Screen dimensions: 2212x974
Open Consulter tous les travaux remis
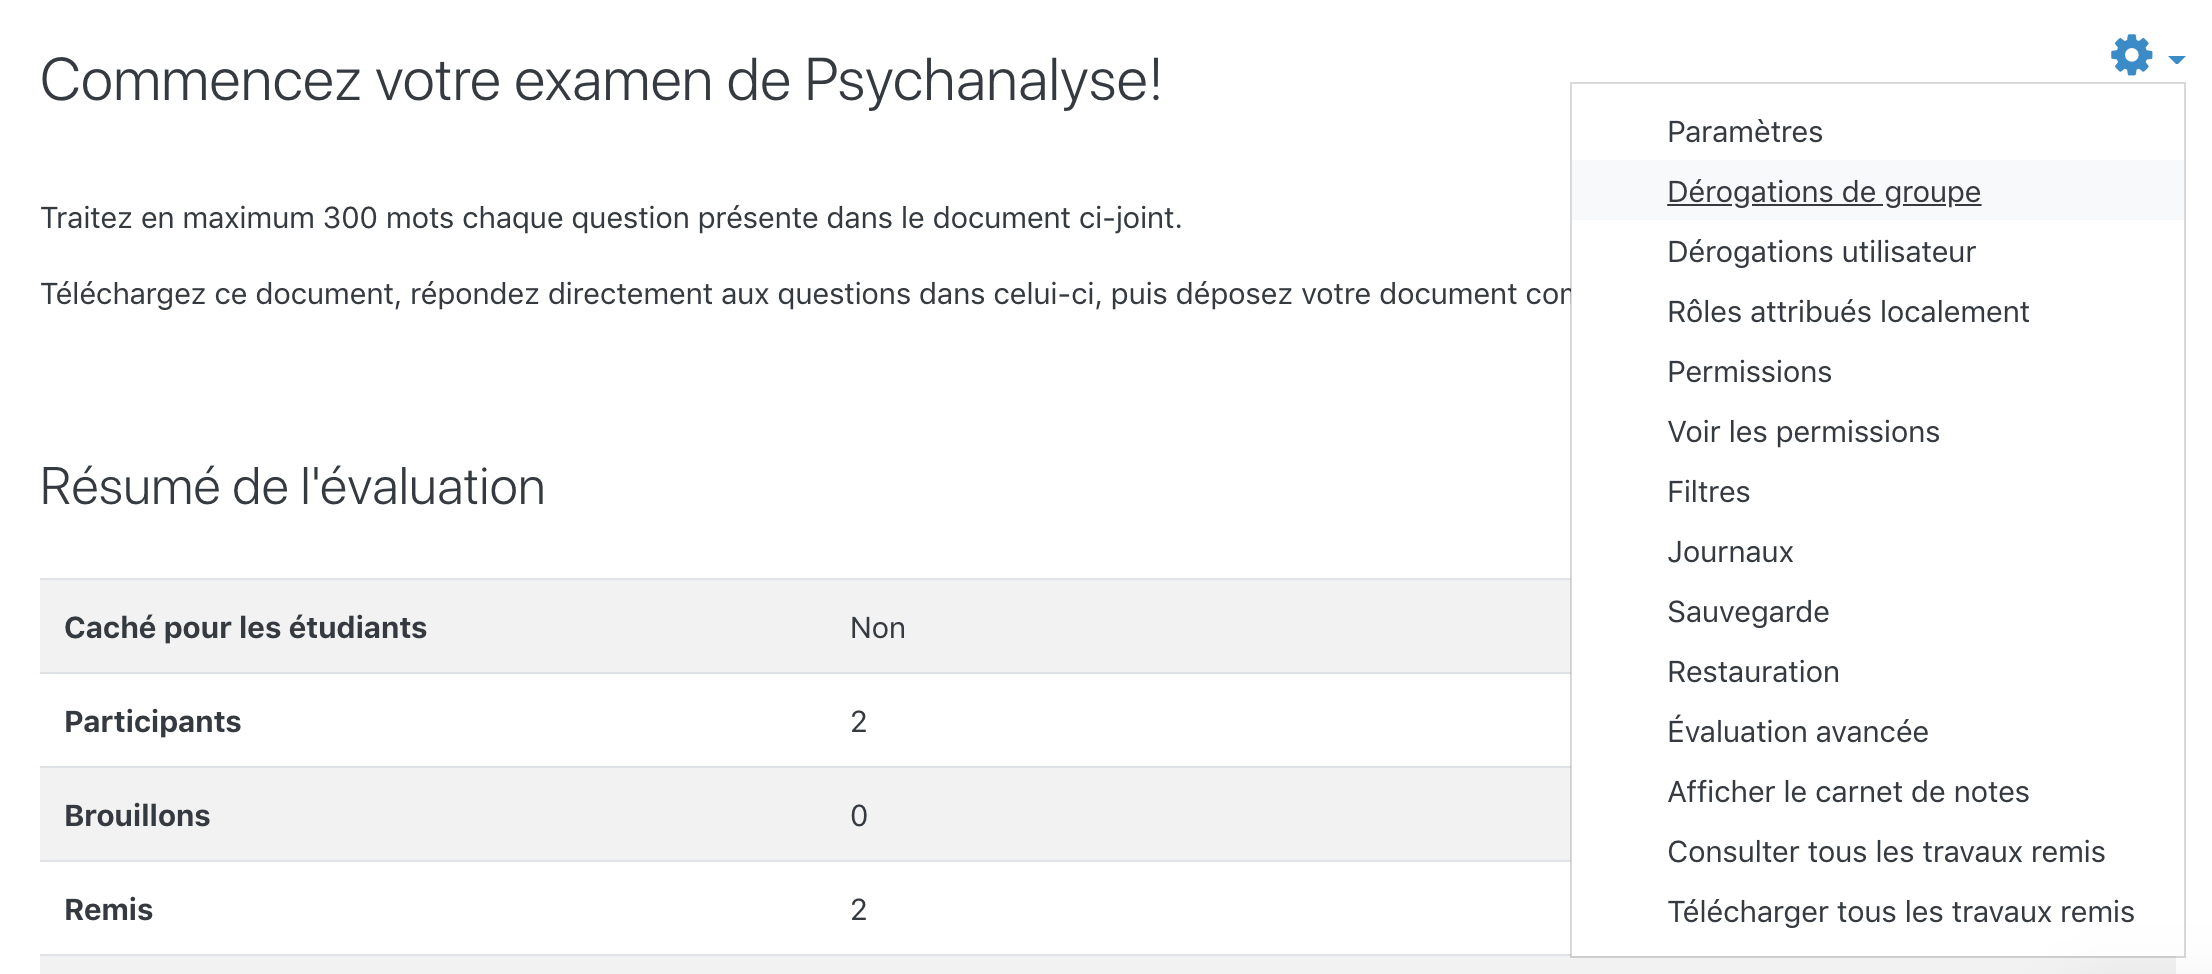coord(1886,852)
